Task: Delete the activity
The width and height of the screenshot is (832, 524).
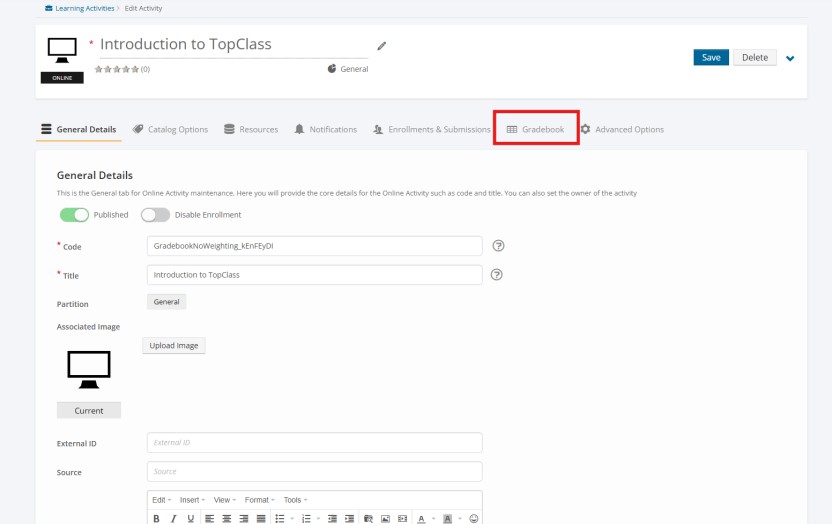Action: (755, 57)
